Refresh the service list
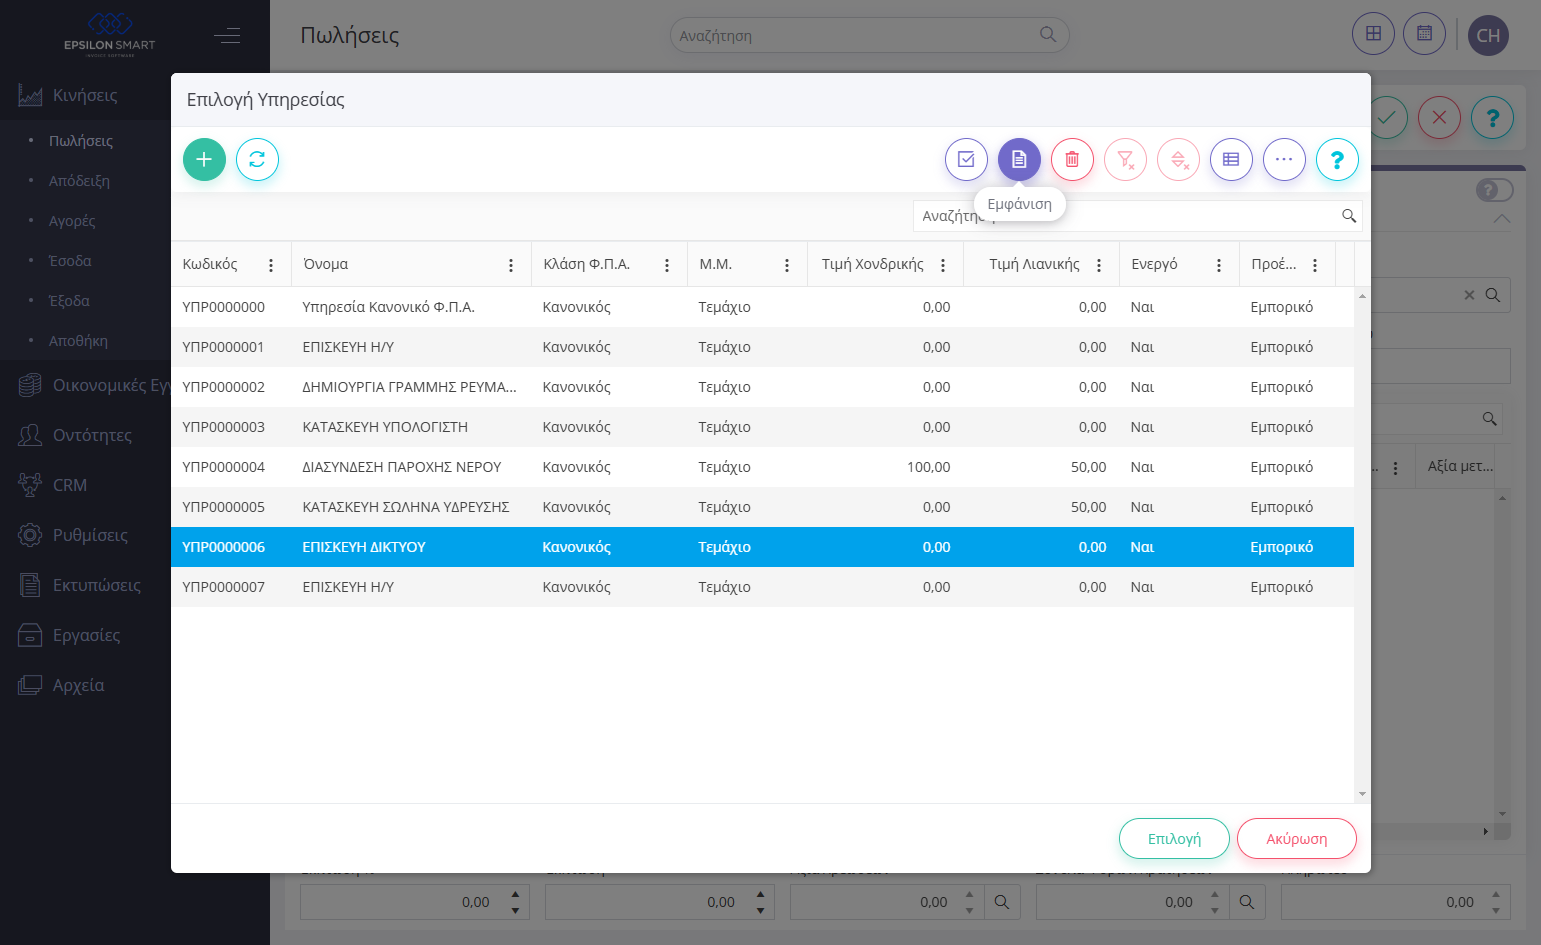 [x=257, y=159]
